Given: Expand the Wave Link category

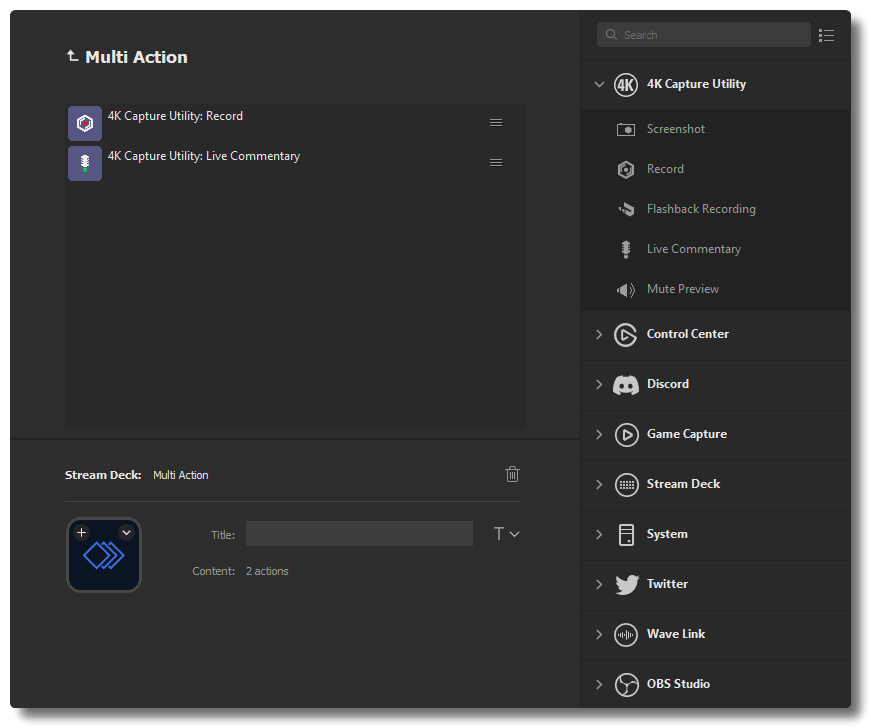Looking at the screenshot, I should tap(599, 634).
